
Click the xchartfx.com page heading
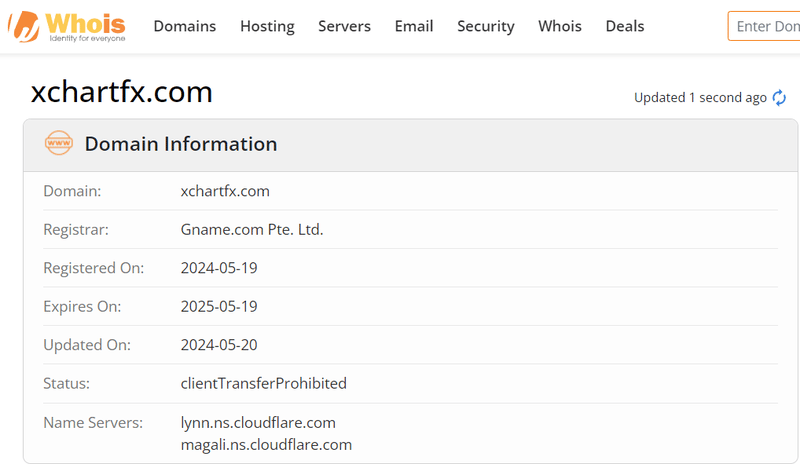[x=121, y=92]
